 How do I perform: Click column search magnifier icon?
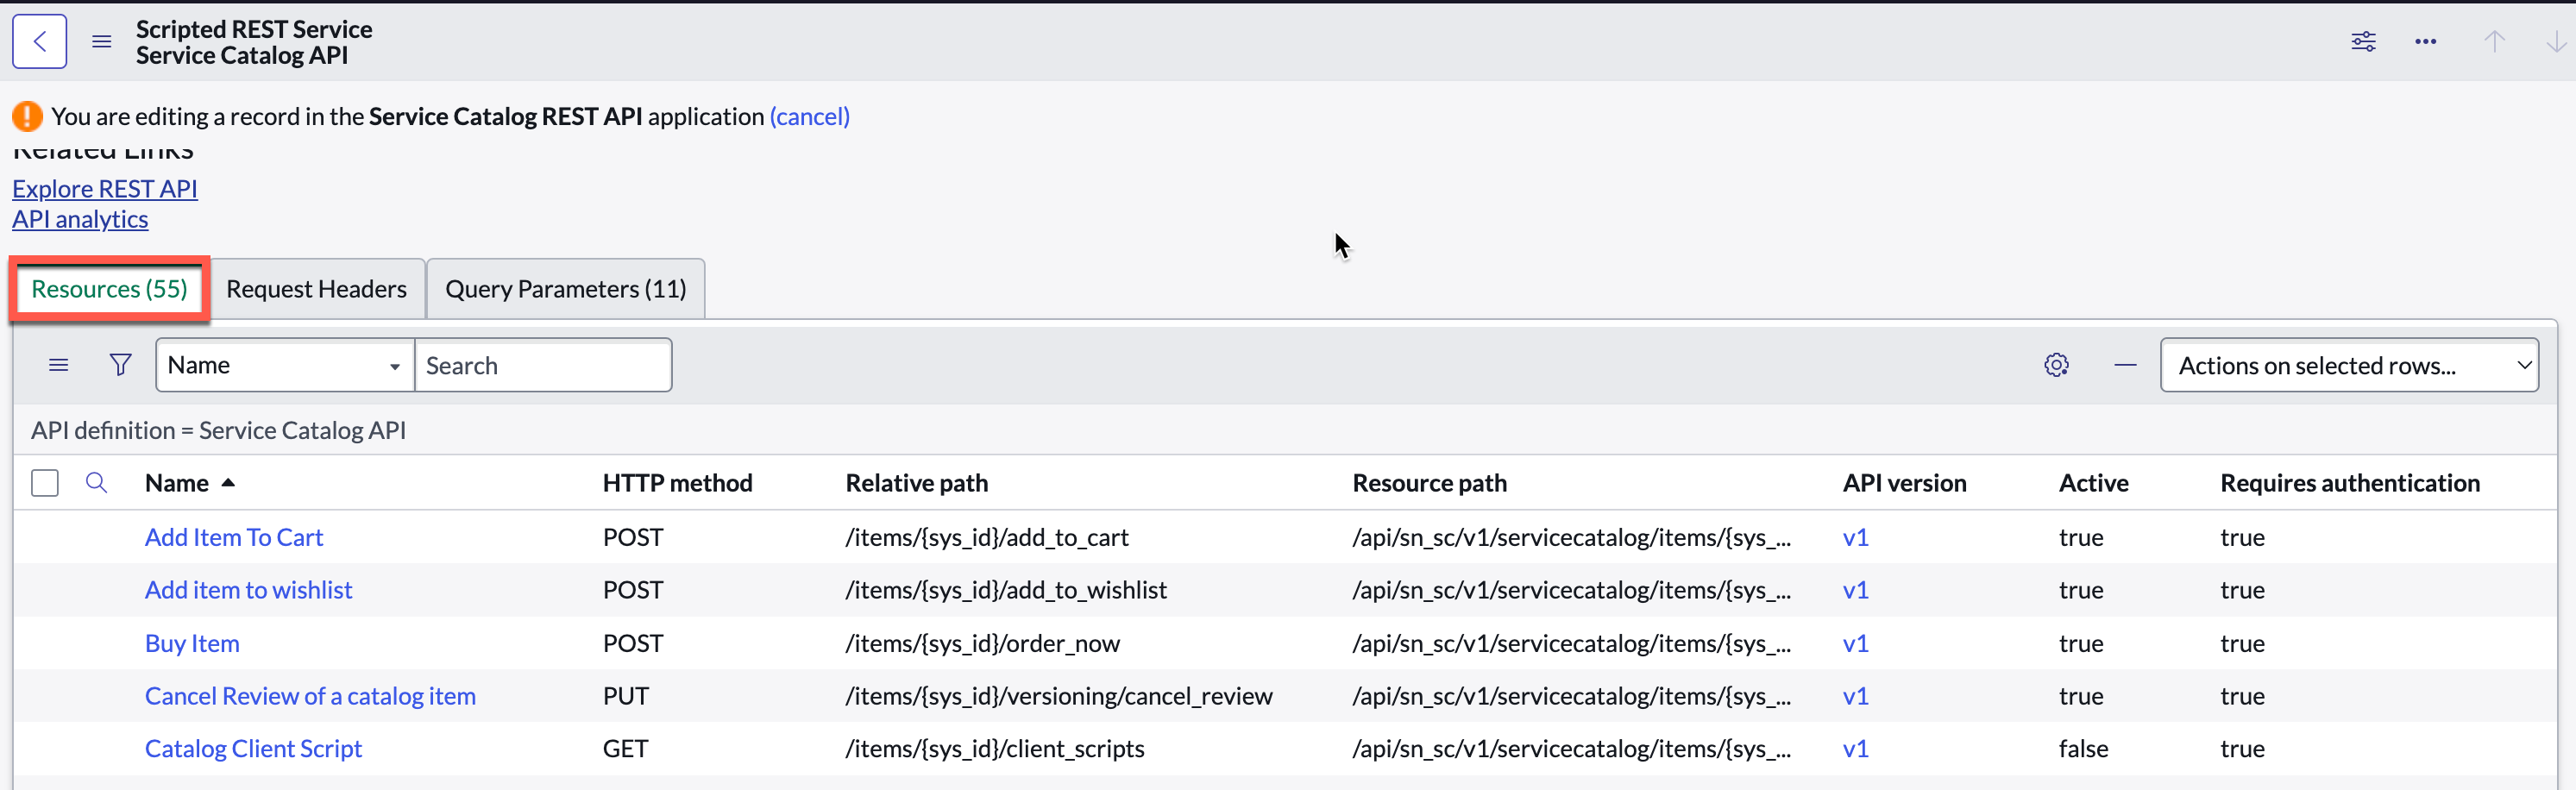[x=96, y=483]
